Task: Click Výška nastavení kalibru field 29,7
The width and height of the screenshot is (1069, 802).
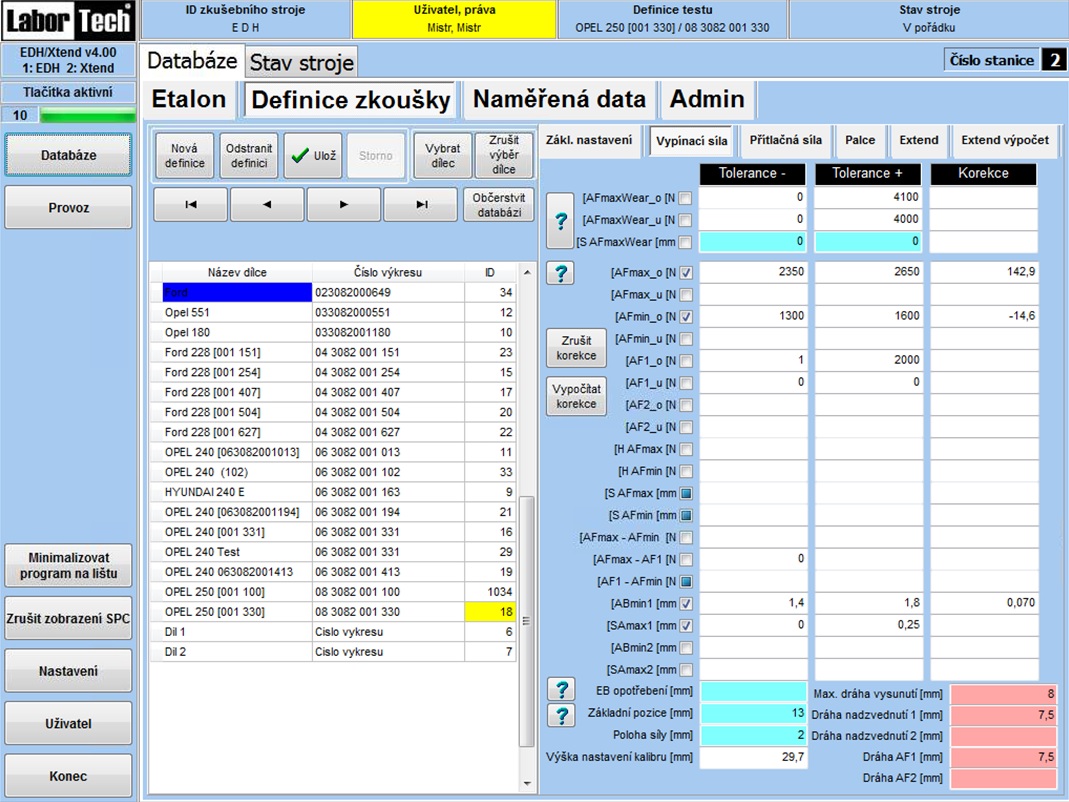Action: coord(753,757)
